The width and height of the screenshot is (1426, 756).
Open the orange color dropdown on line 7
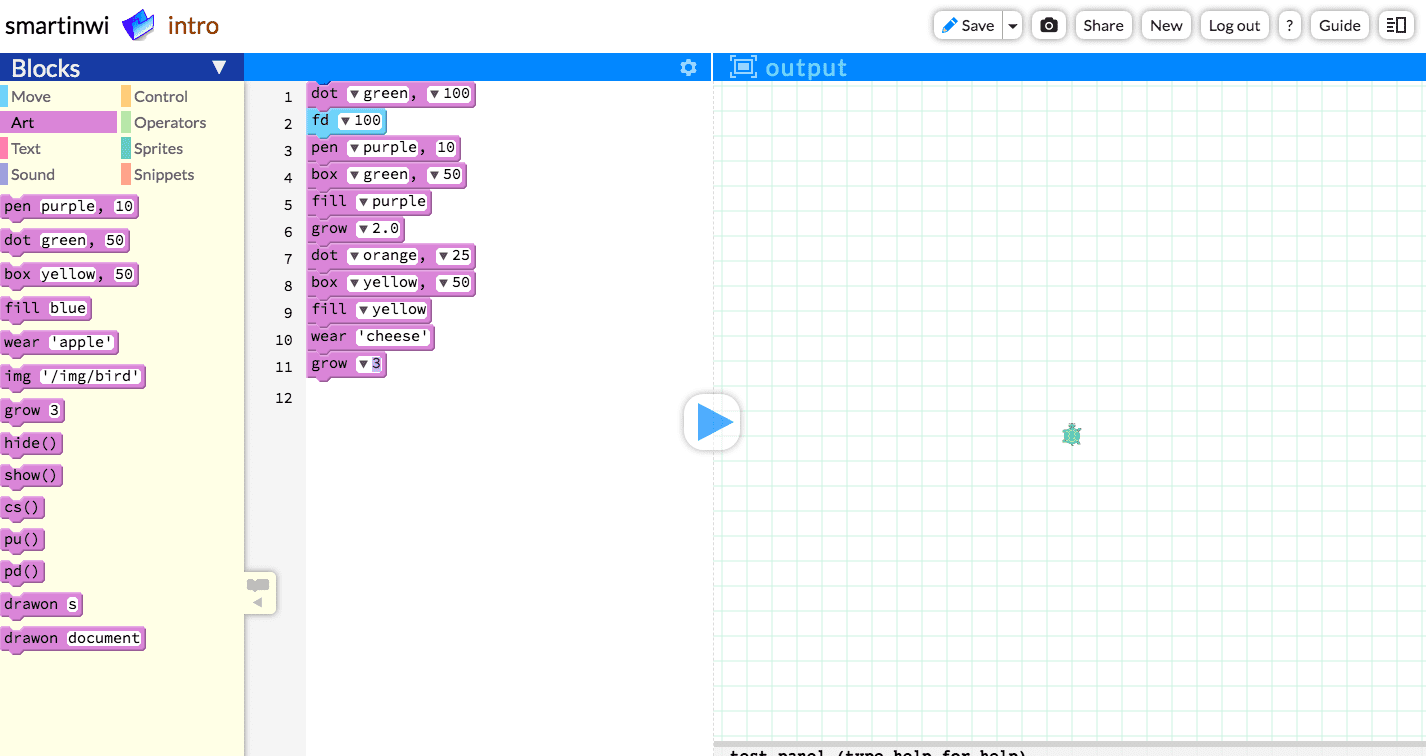tap(354, 256)
